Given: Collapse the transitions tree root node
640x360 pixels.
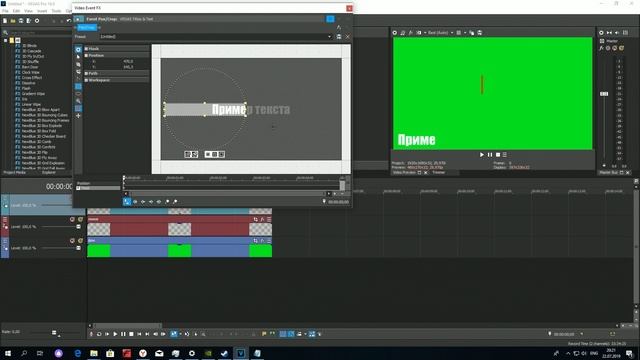Looking at the screenshot, I should tap(5, 40).
